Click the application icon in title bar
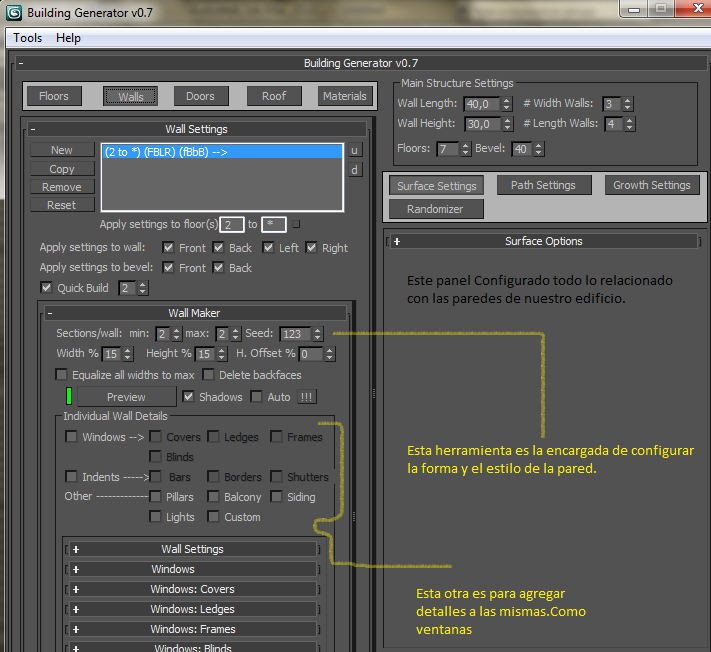 13,12
